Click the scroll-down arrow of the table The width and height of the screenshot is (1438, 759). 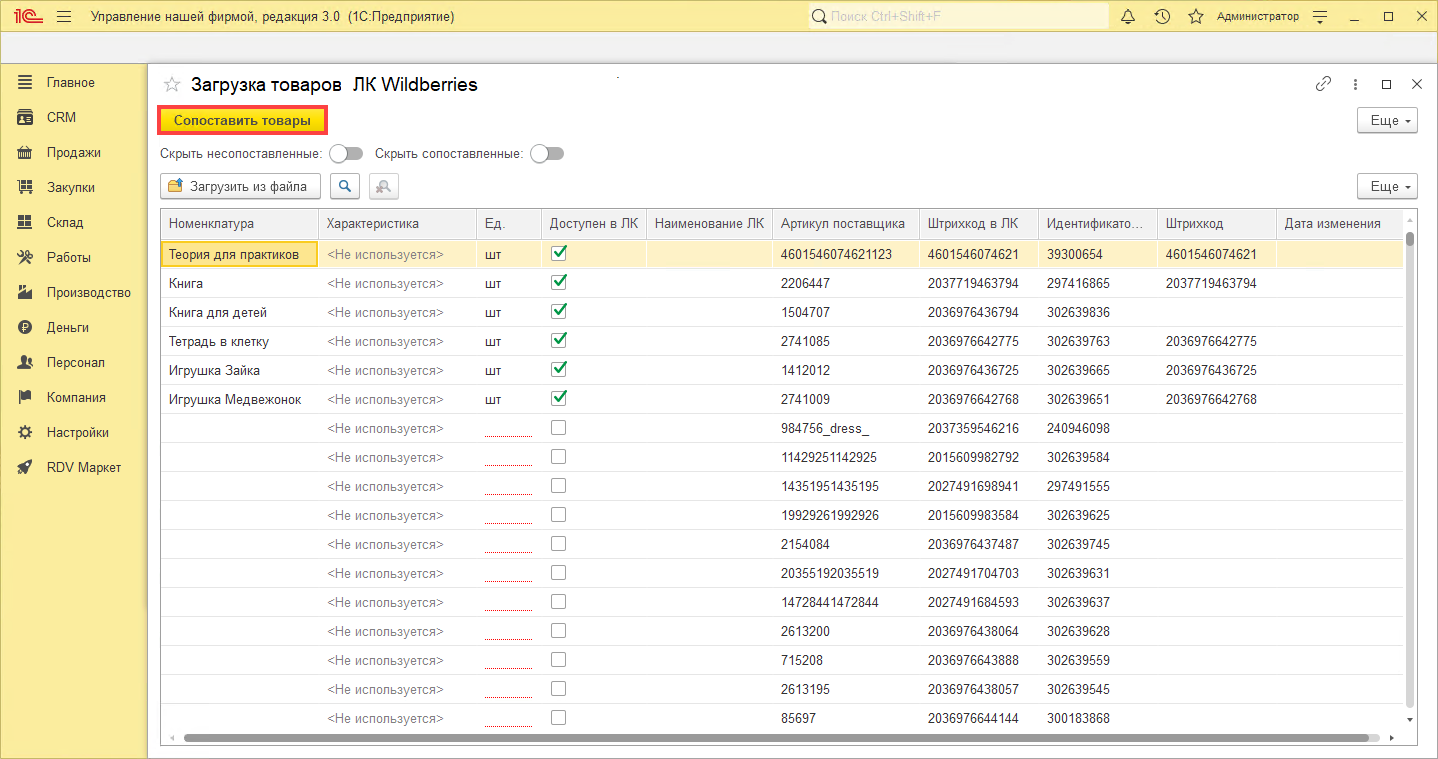[x=1410, y=719]
